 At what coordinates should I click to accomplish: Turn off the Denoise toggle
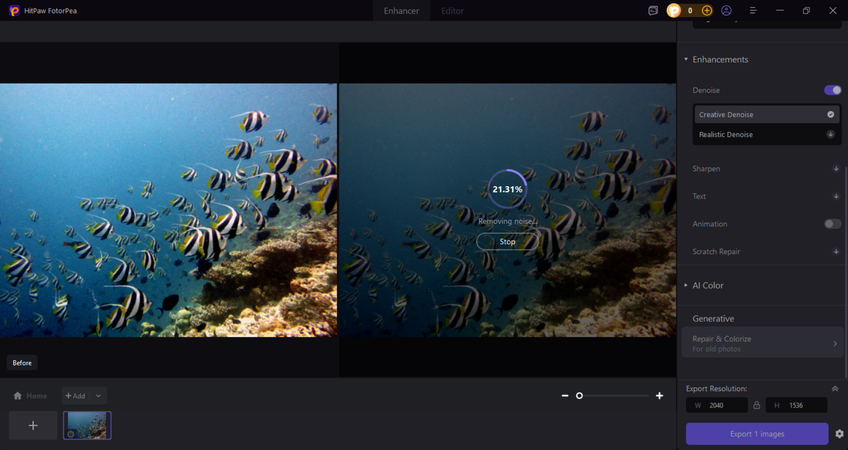832,90
